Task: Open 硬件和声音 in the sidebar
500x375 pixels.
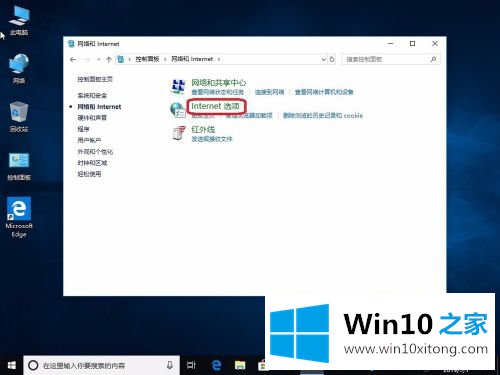Action: [x=92, y=118]
